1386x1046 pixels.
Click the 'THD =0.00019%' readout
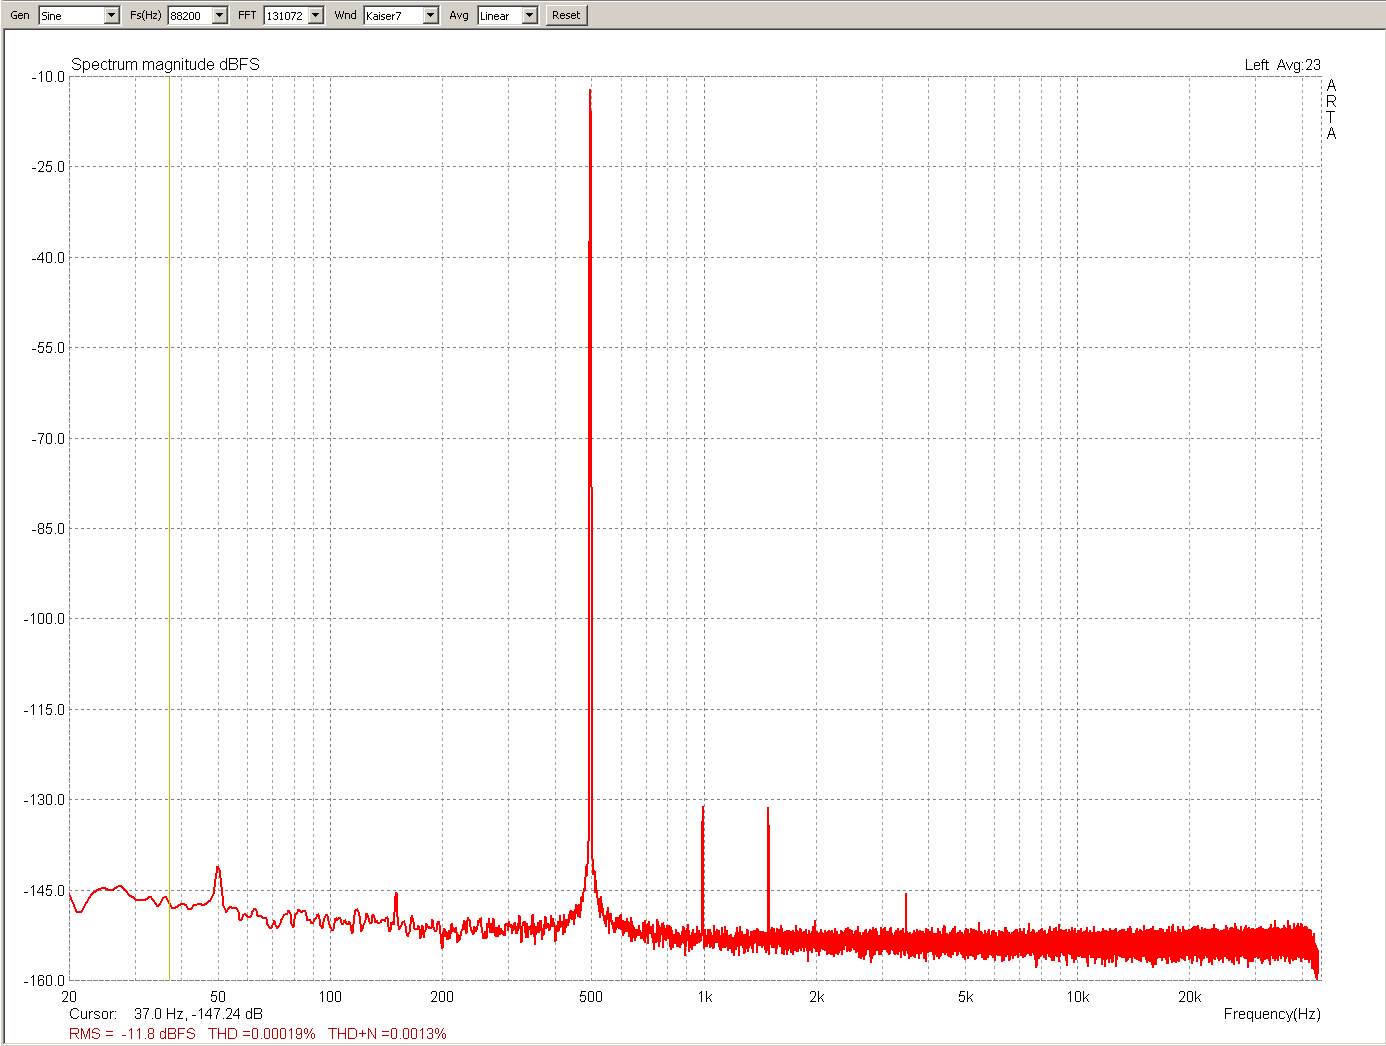(x=262, y=1034)
